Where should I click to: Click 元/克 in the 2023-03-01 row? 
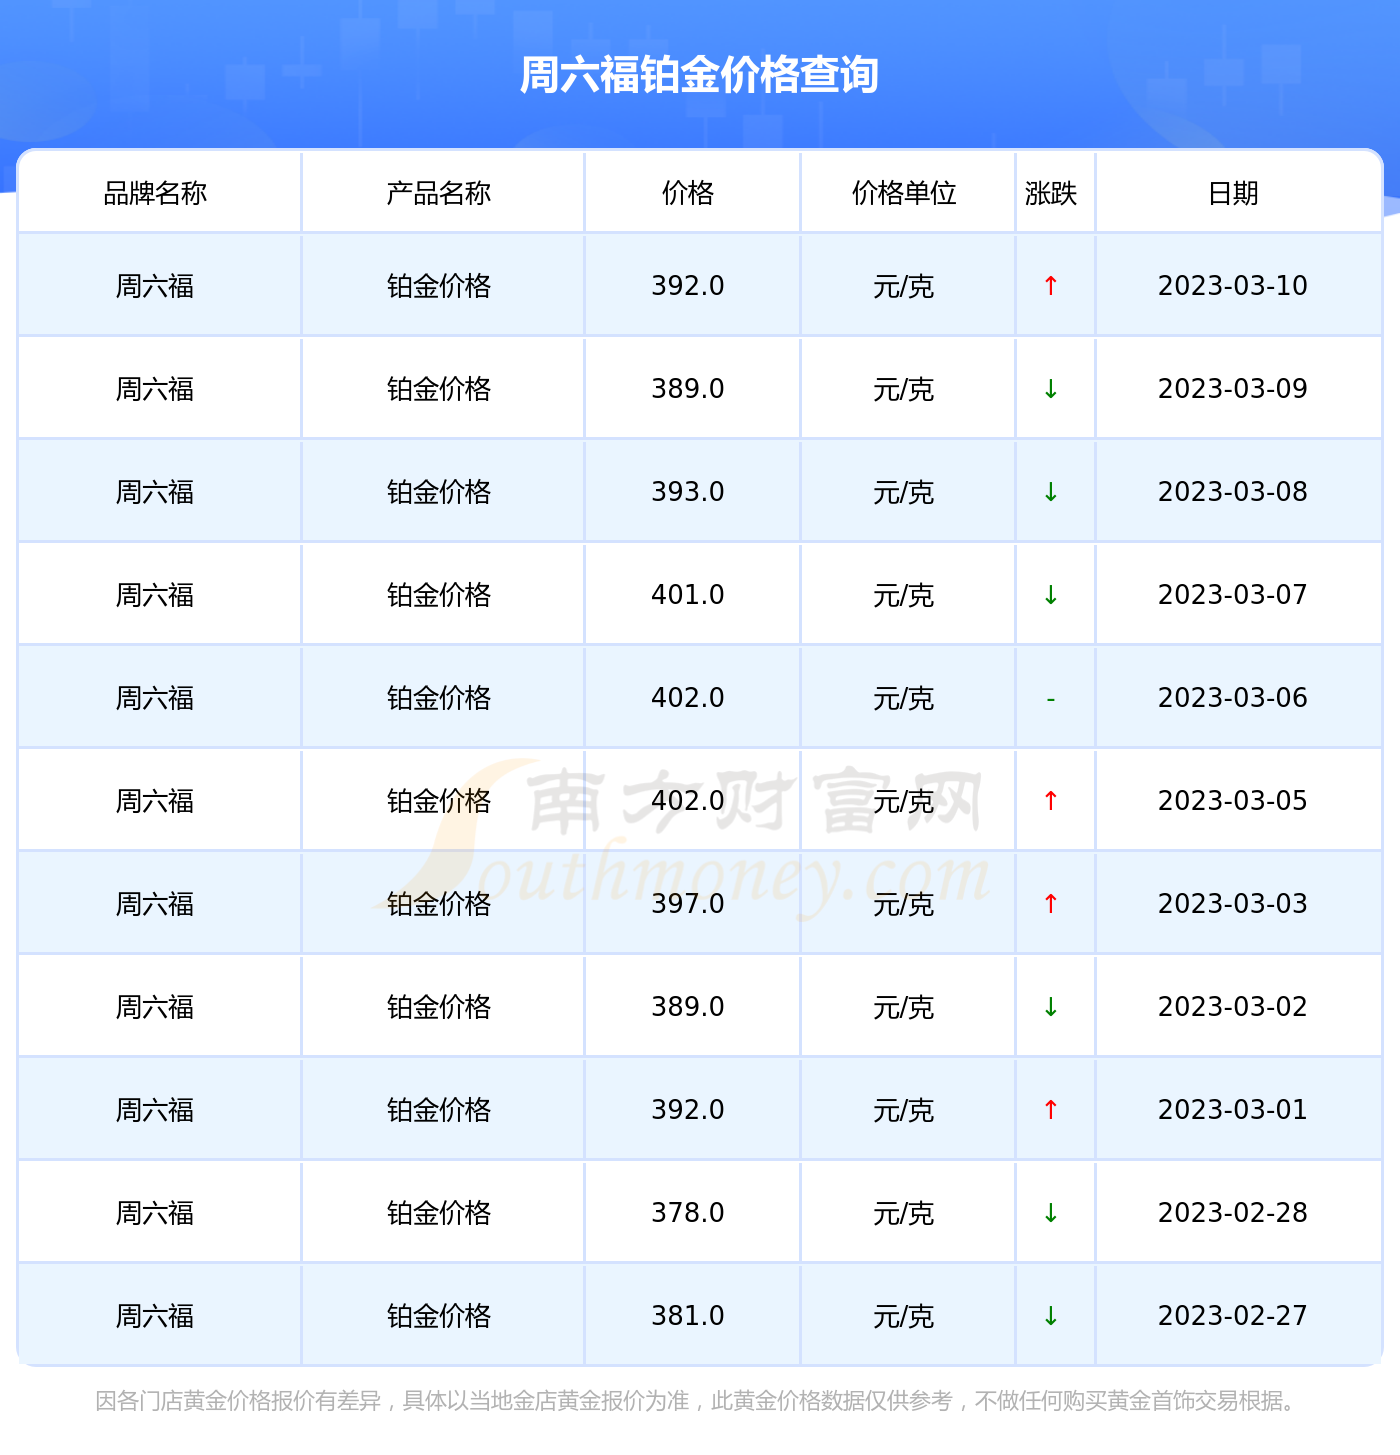click(904, 1111)
